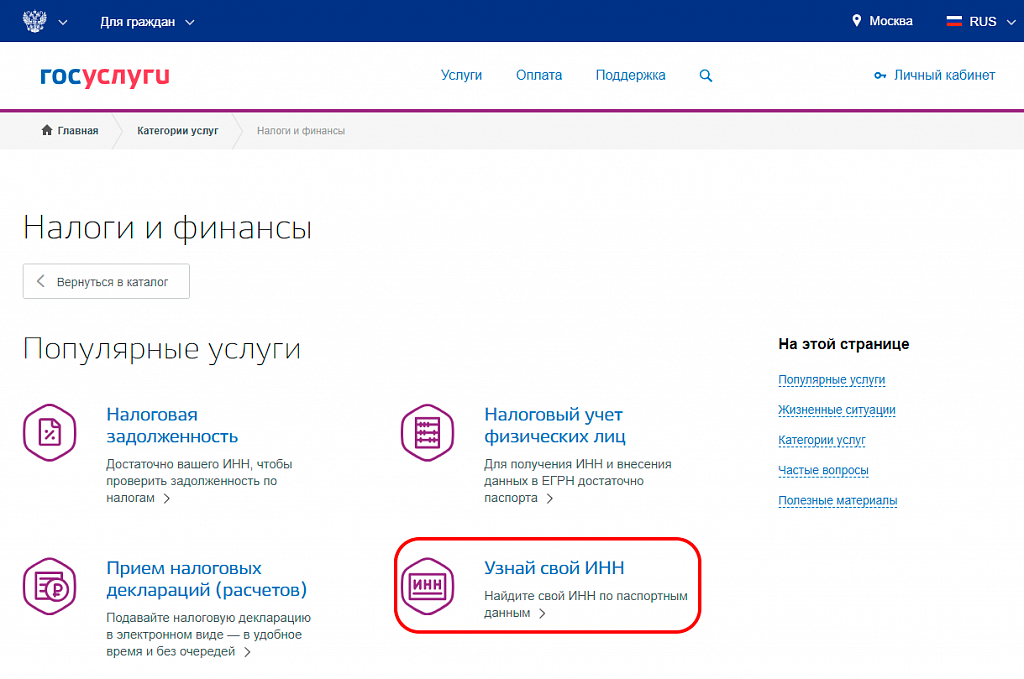Change the city from "Москва"
Image resolution: width=1024 pixels, height=679 pixels.
tap(891, 21)
